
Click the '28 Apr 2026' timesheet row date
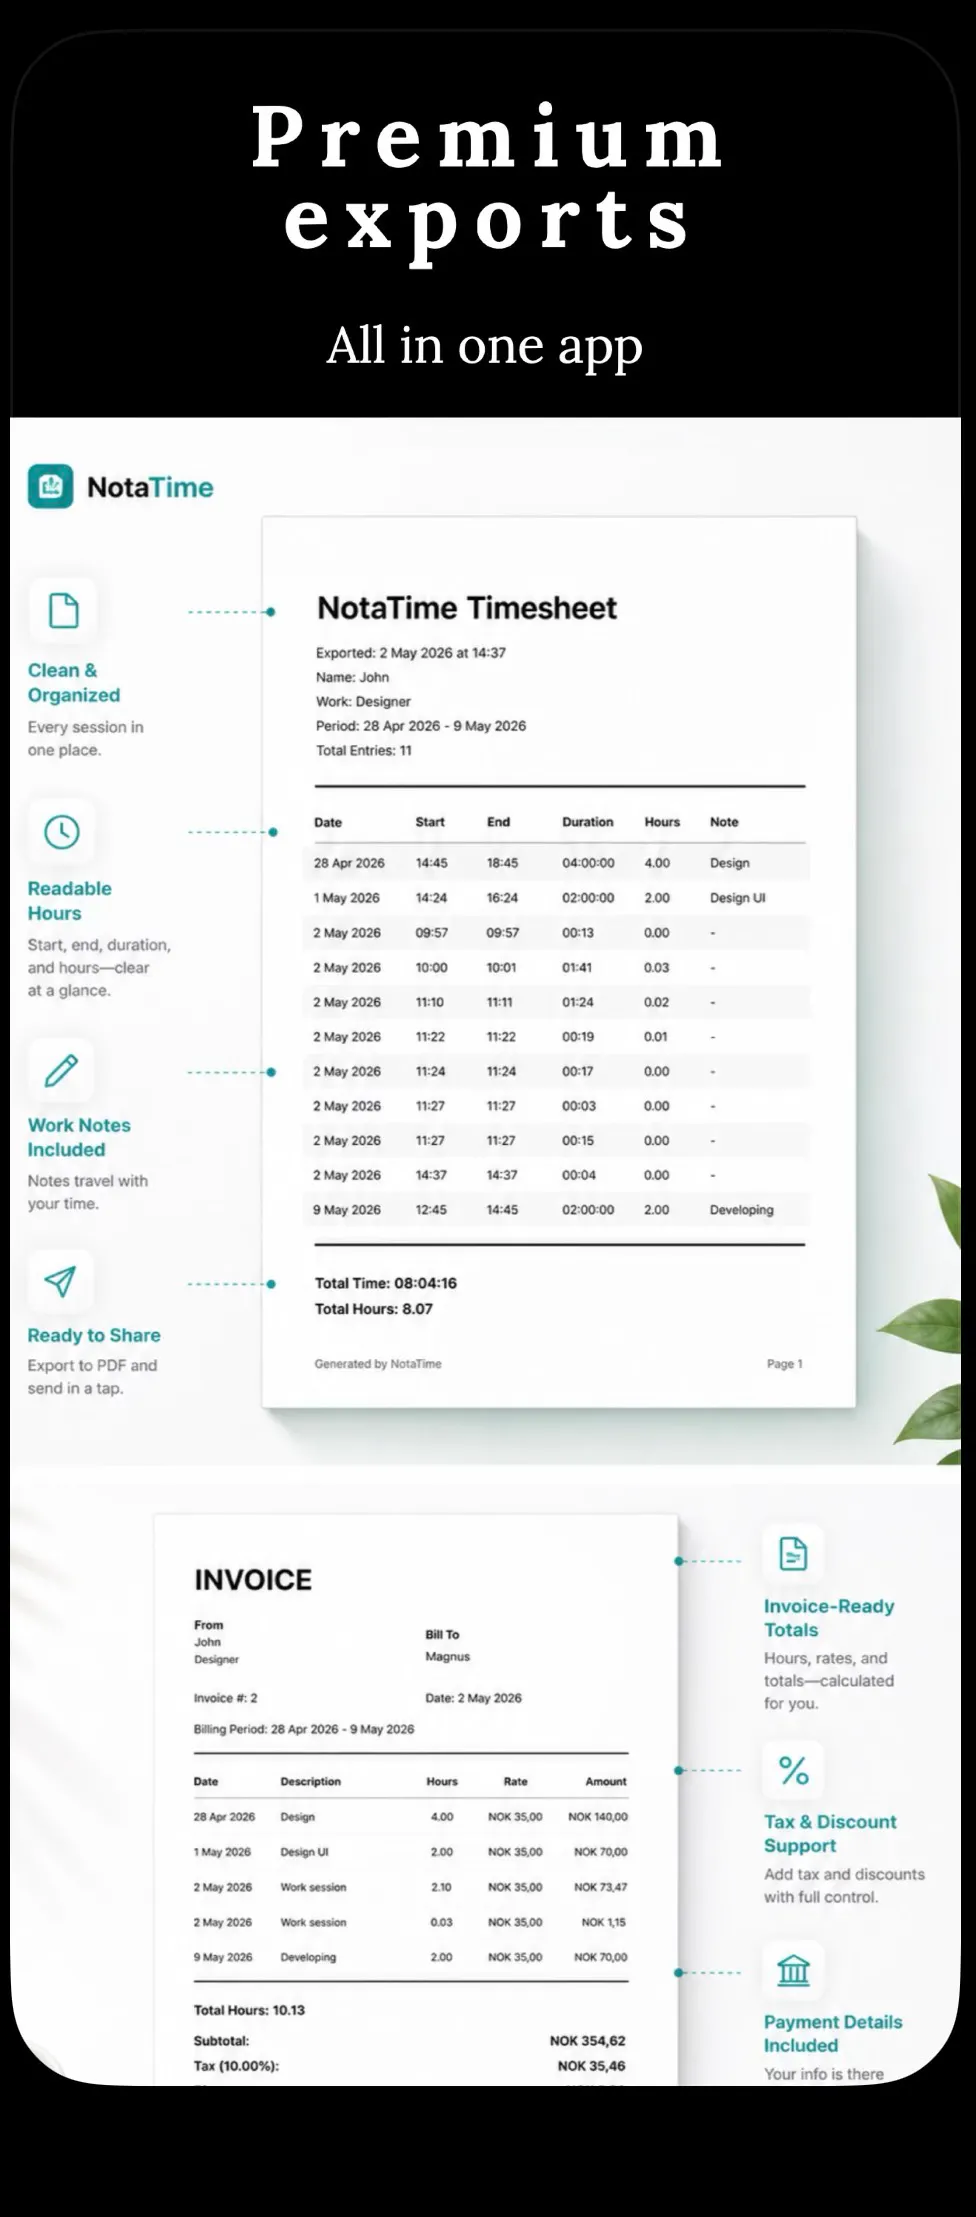[349, 863]
